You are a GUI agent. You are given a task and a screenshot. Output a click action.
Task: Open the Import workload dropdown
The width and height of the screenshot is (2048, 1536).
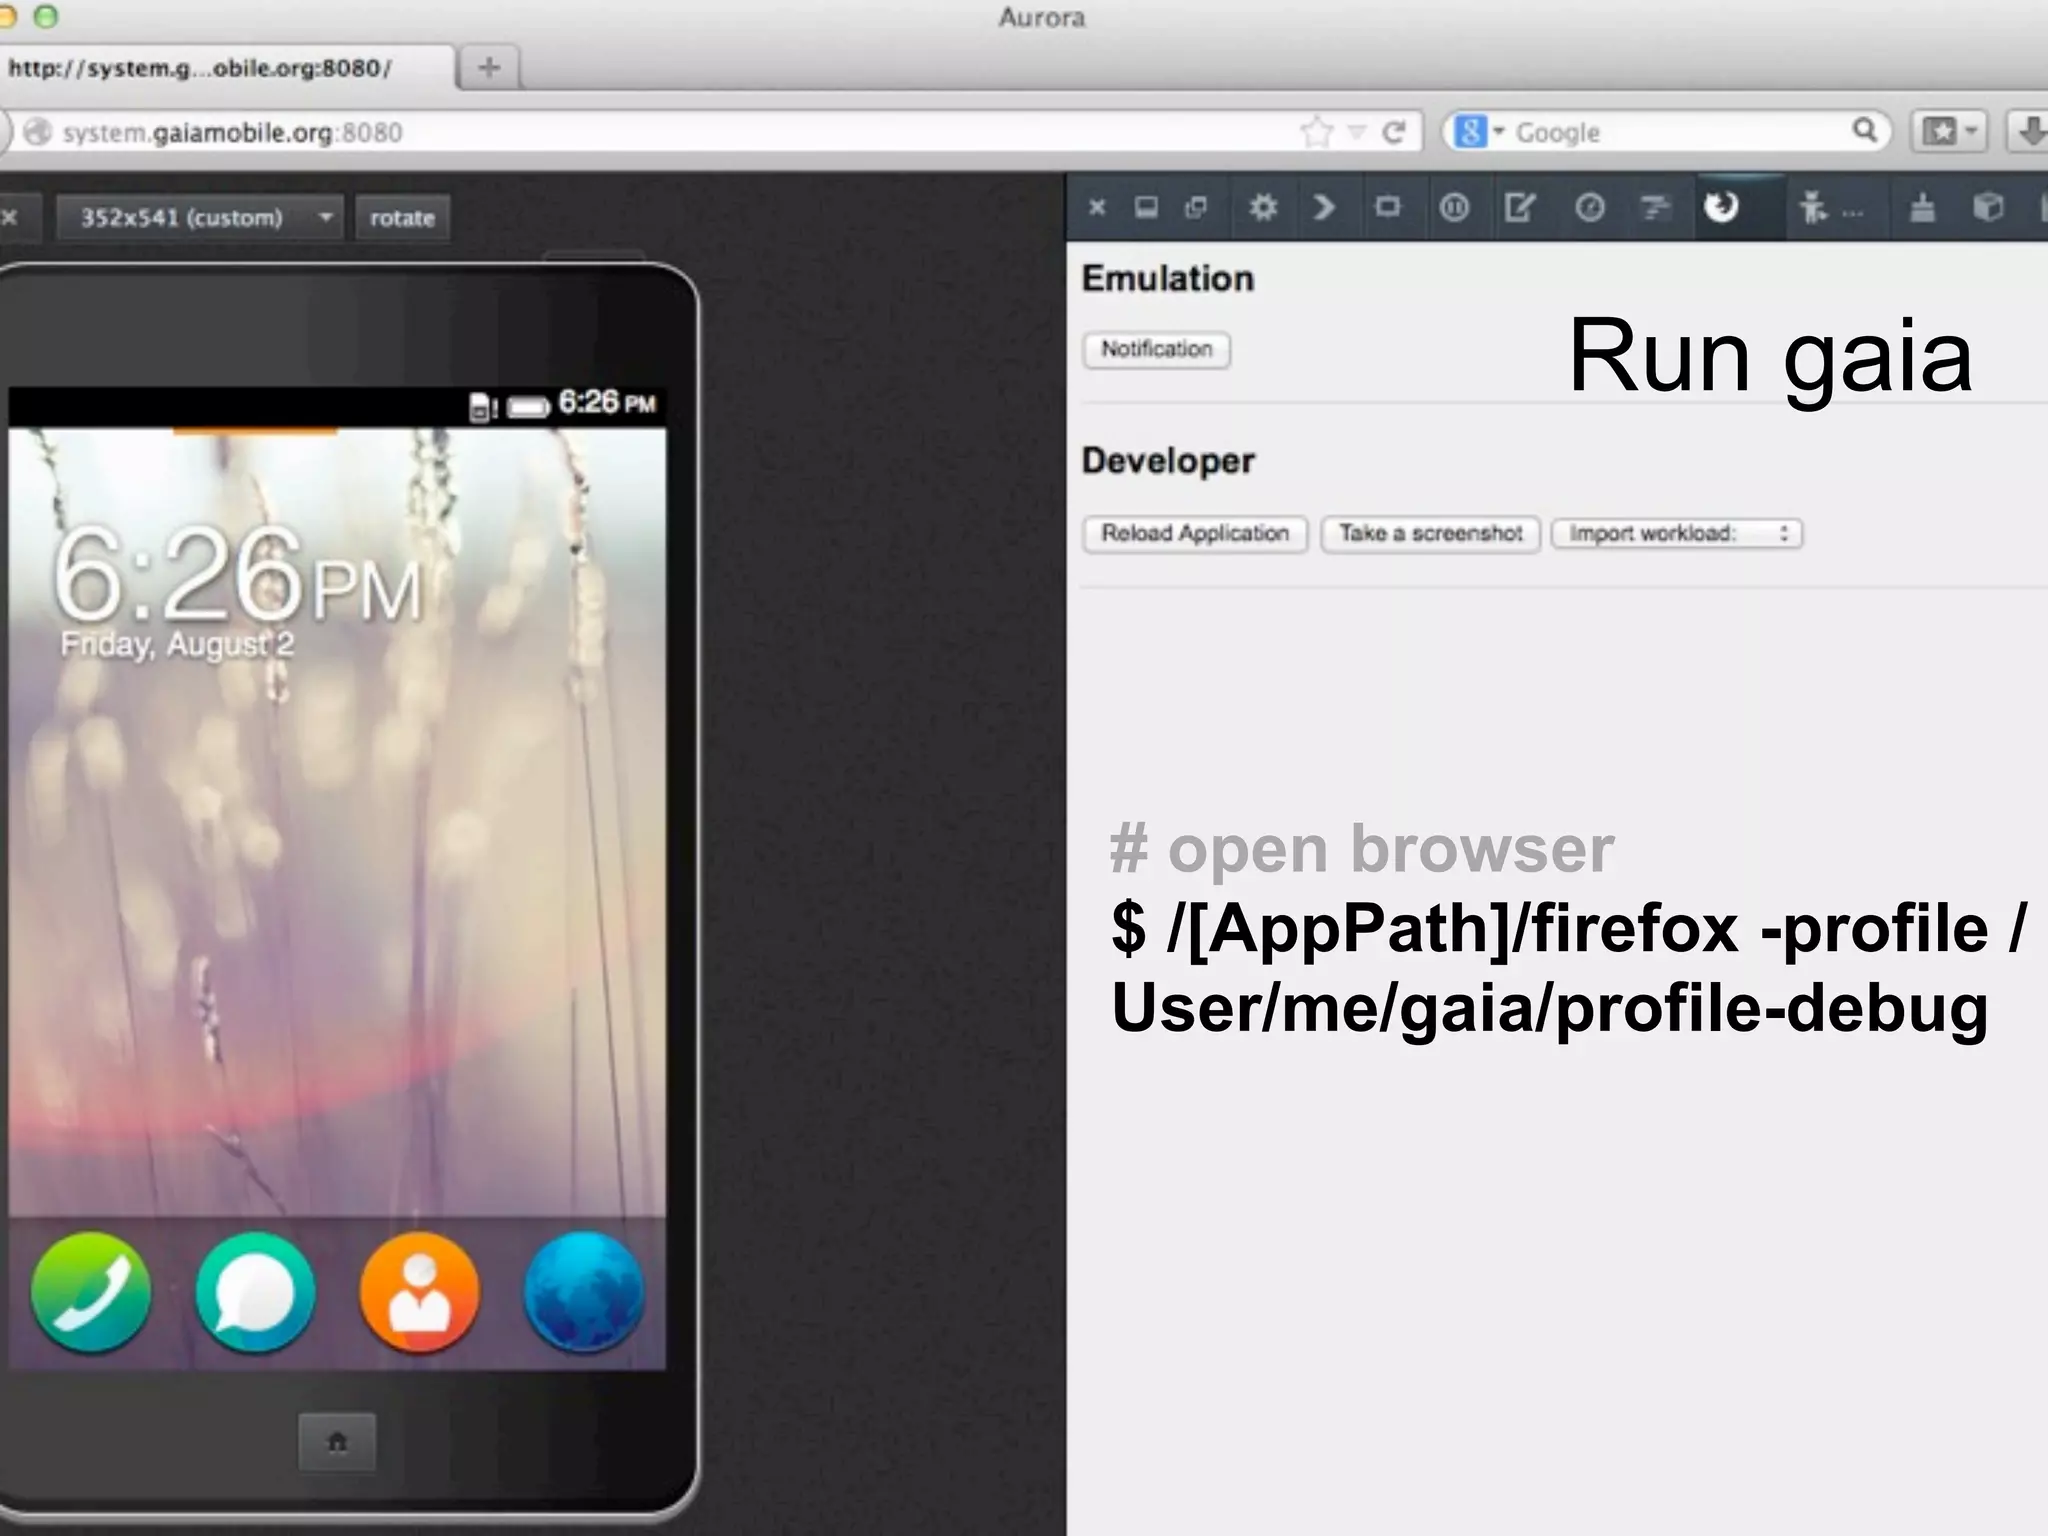click(1677, 533)
